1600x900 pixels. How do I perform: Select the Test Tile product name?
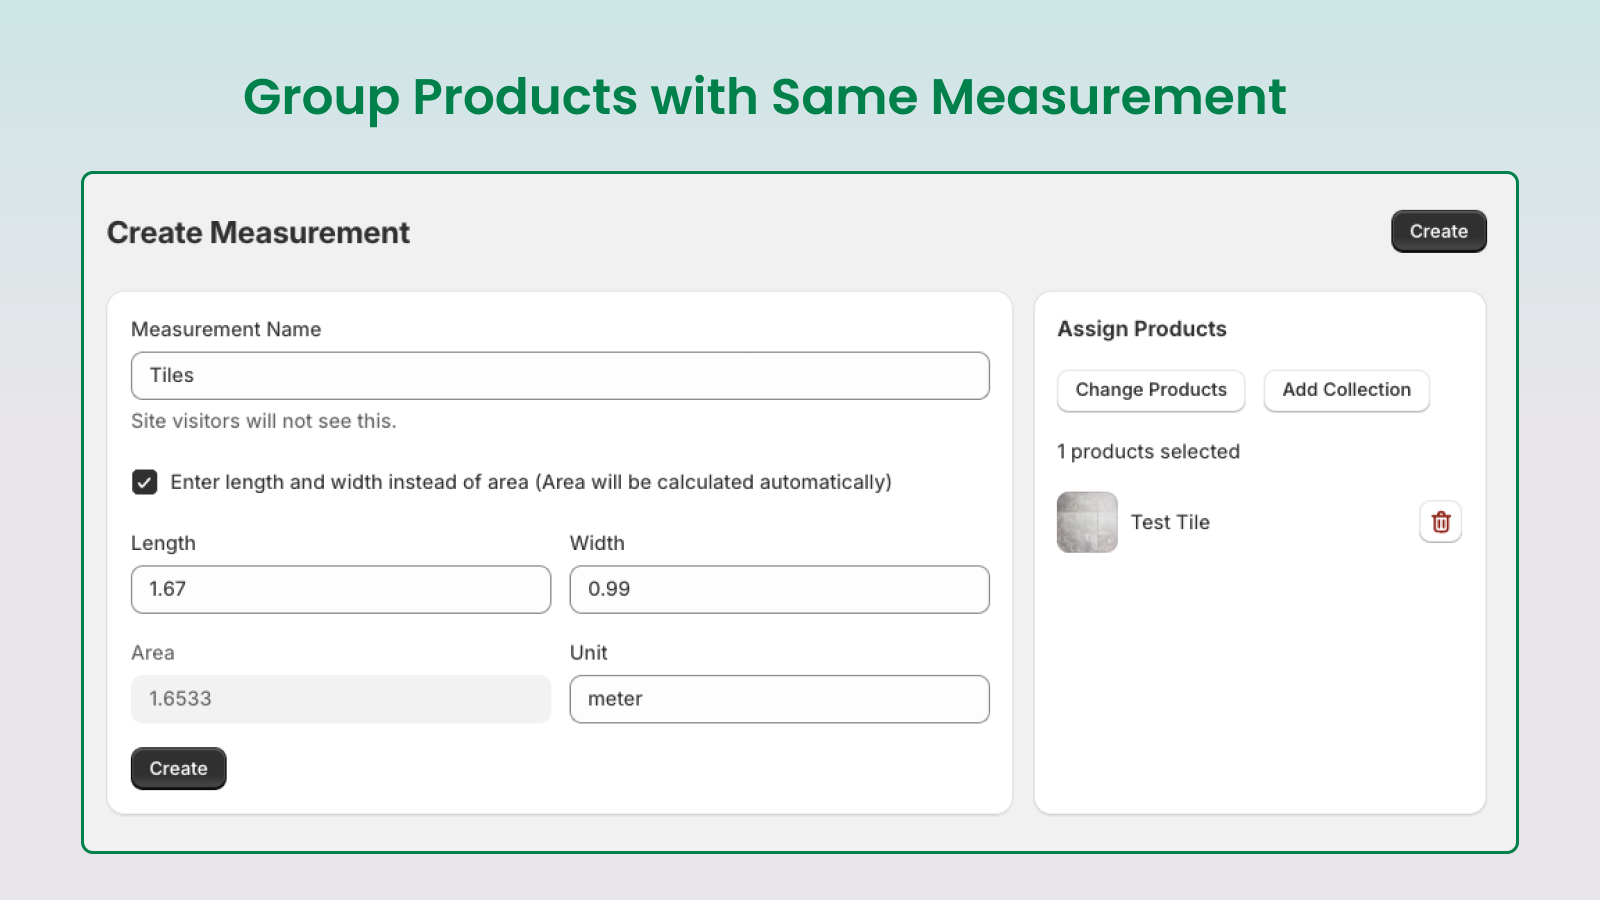pyautogui.click(x=1170, y=521)
